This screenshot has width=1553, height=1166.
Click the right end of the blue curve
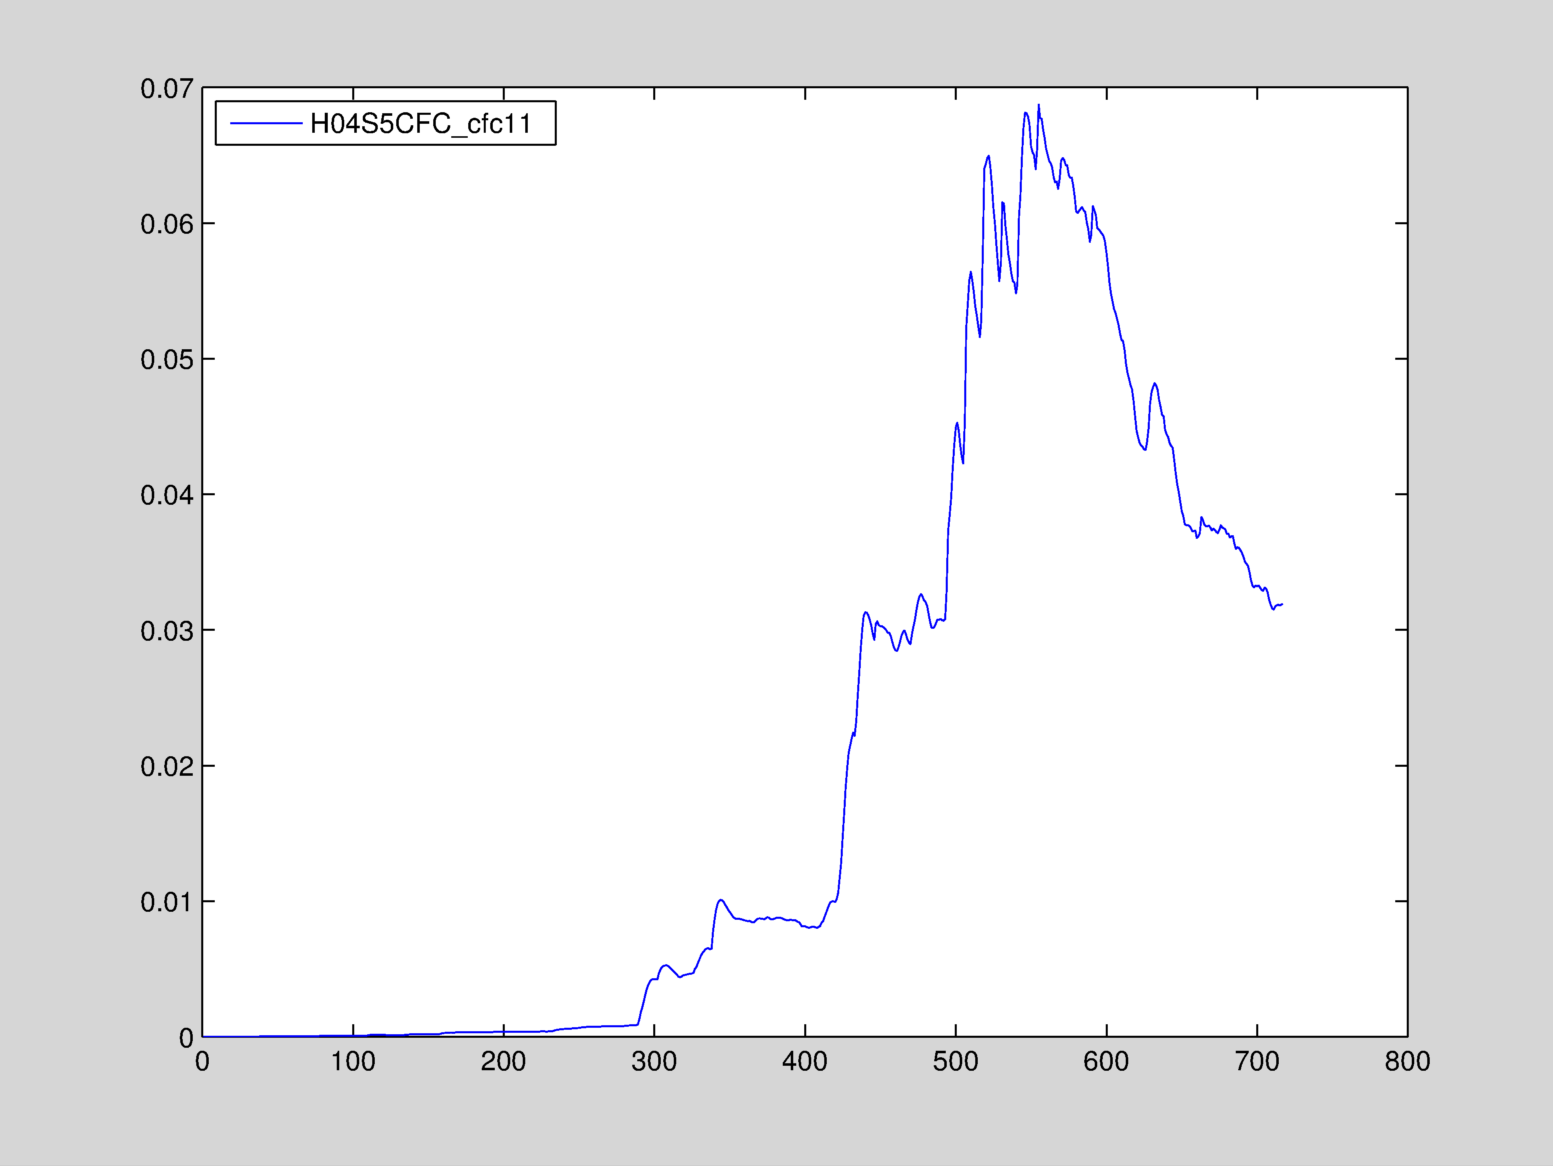point(1281,604)
